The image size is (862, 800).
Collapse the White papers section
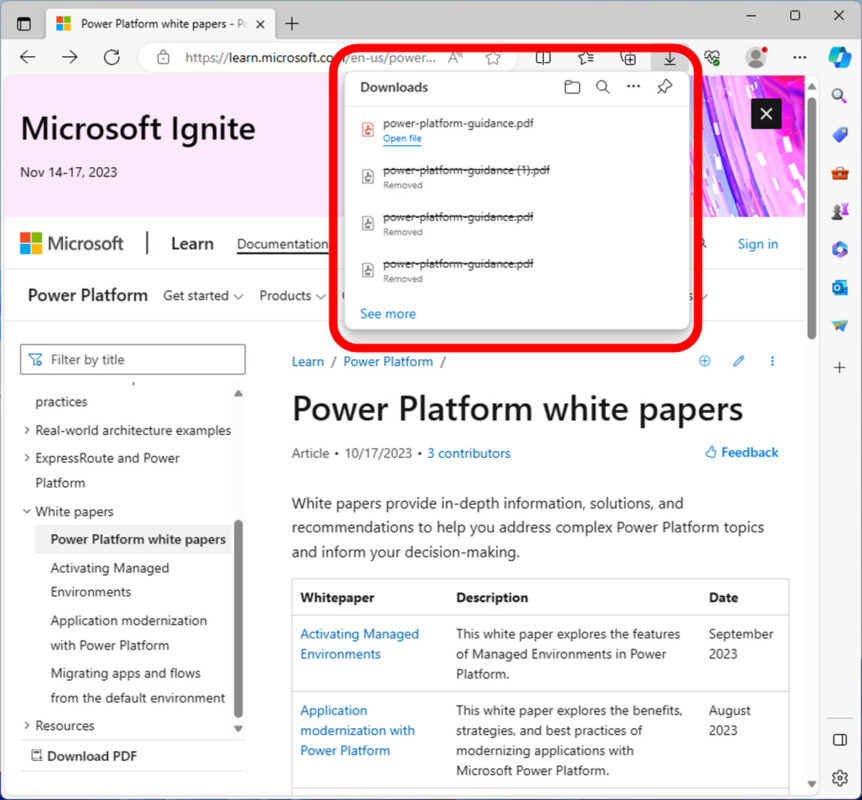click(26, 511)
